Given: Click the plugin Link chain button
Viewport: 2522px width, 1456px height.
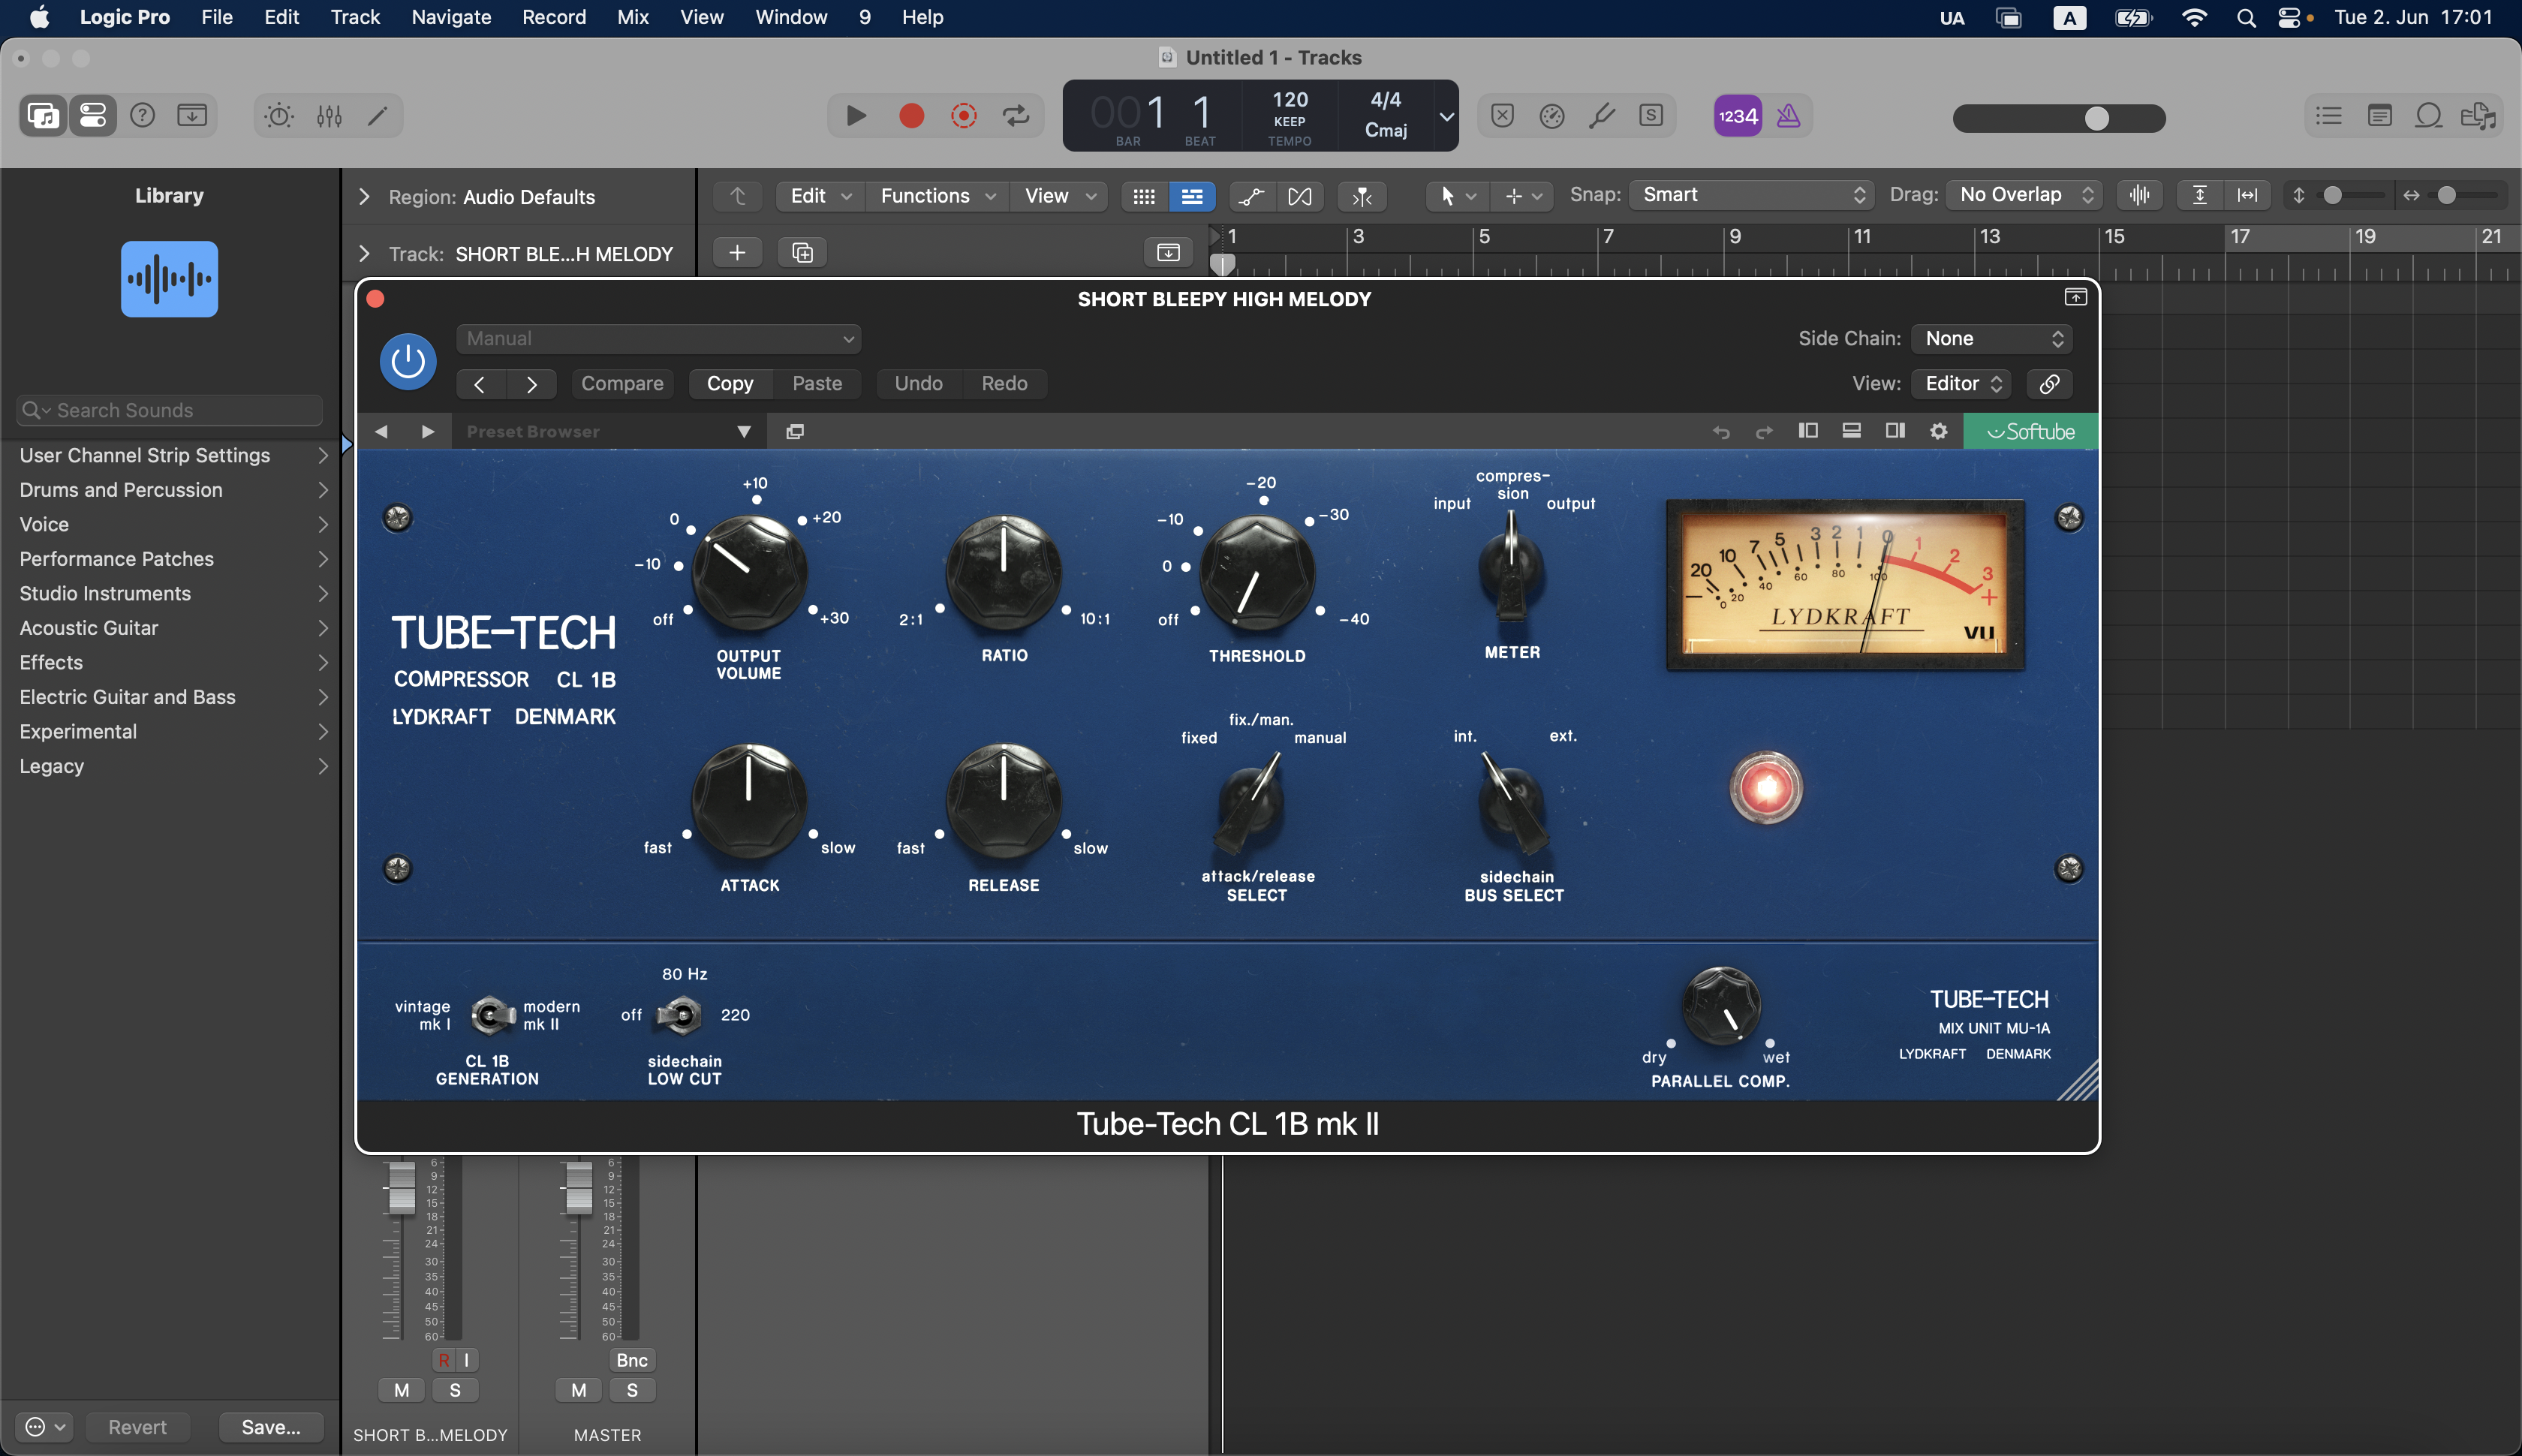Looking at the screenshot, I should click(x=2049, y=383).
